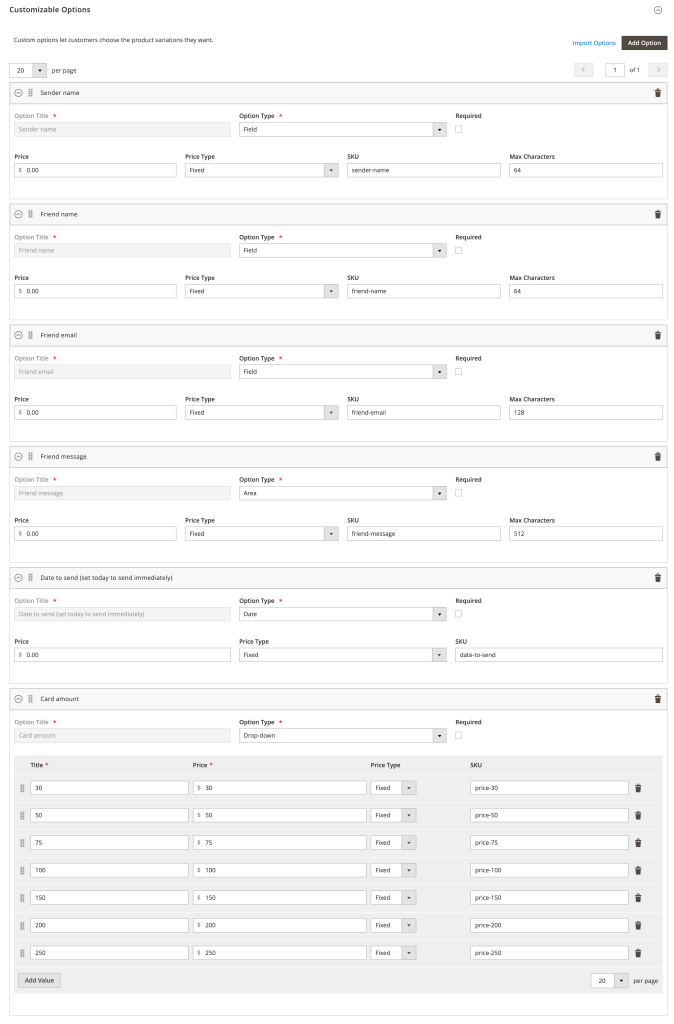Remove the Card amount option via trash icon
This screenshot has width=674, height=1024.
pos(657,699)
